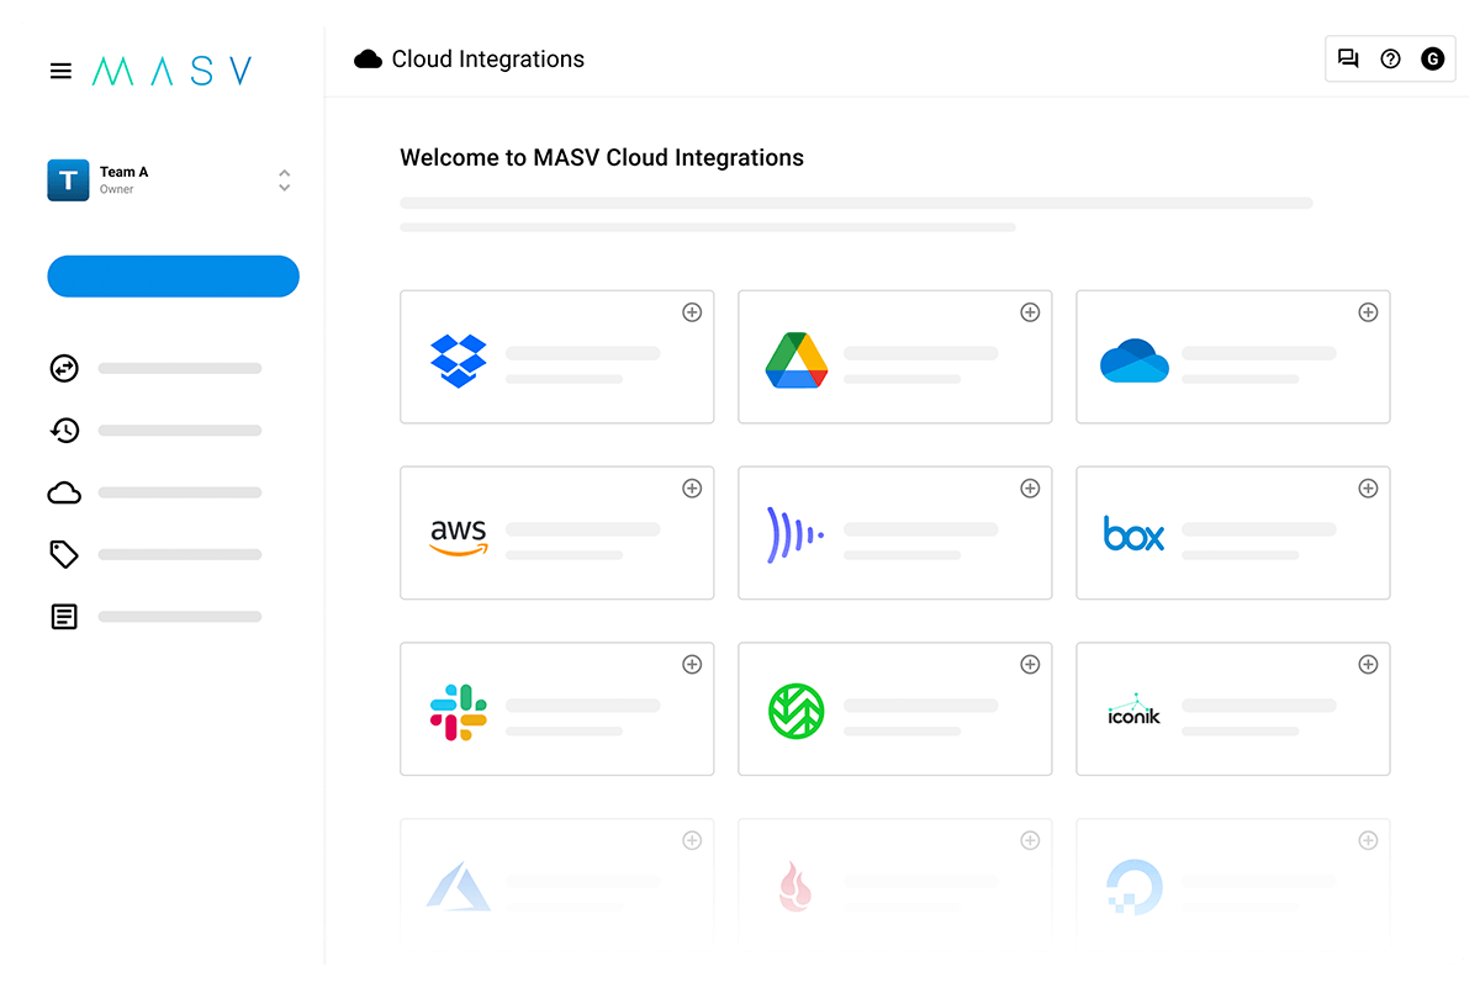Click the Owner role label under Team A

(116, 189)
